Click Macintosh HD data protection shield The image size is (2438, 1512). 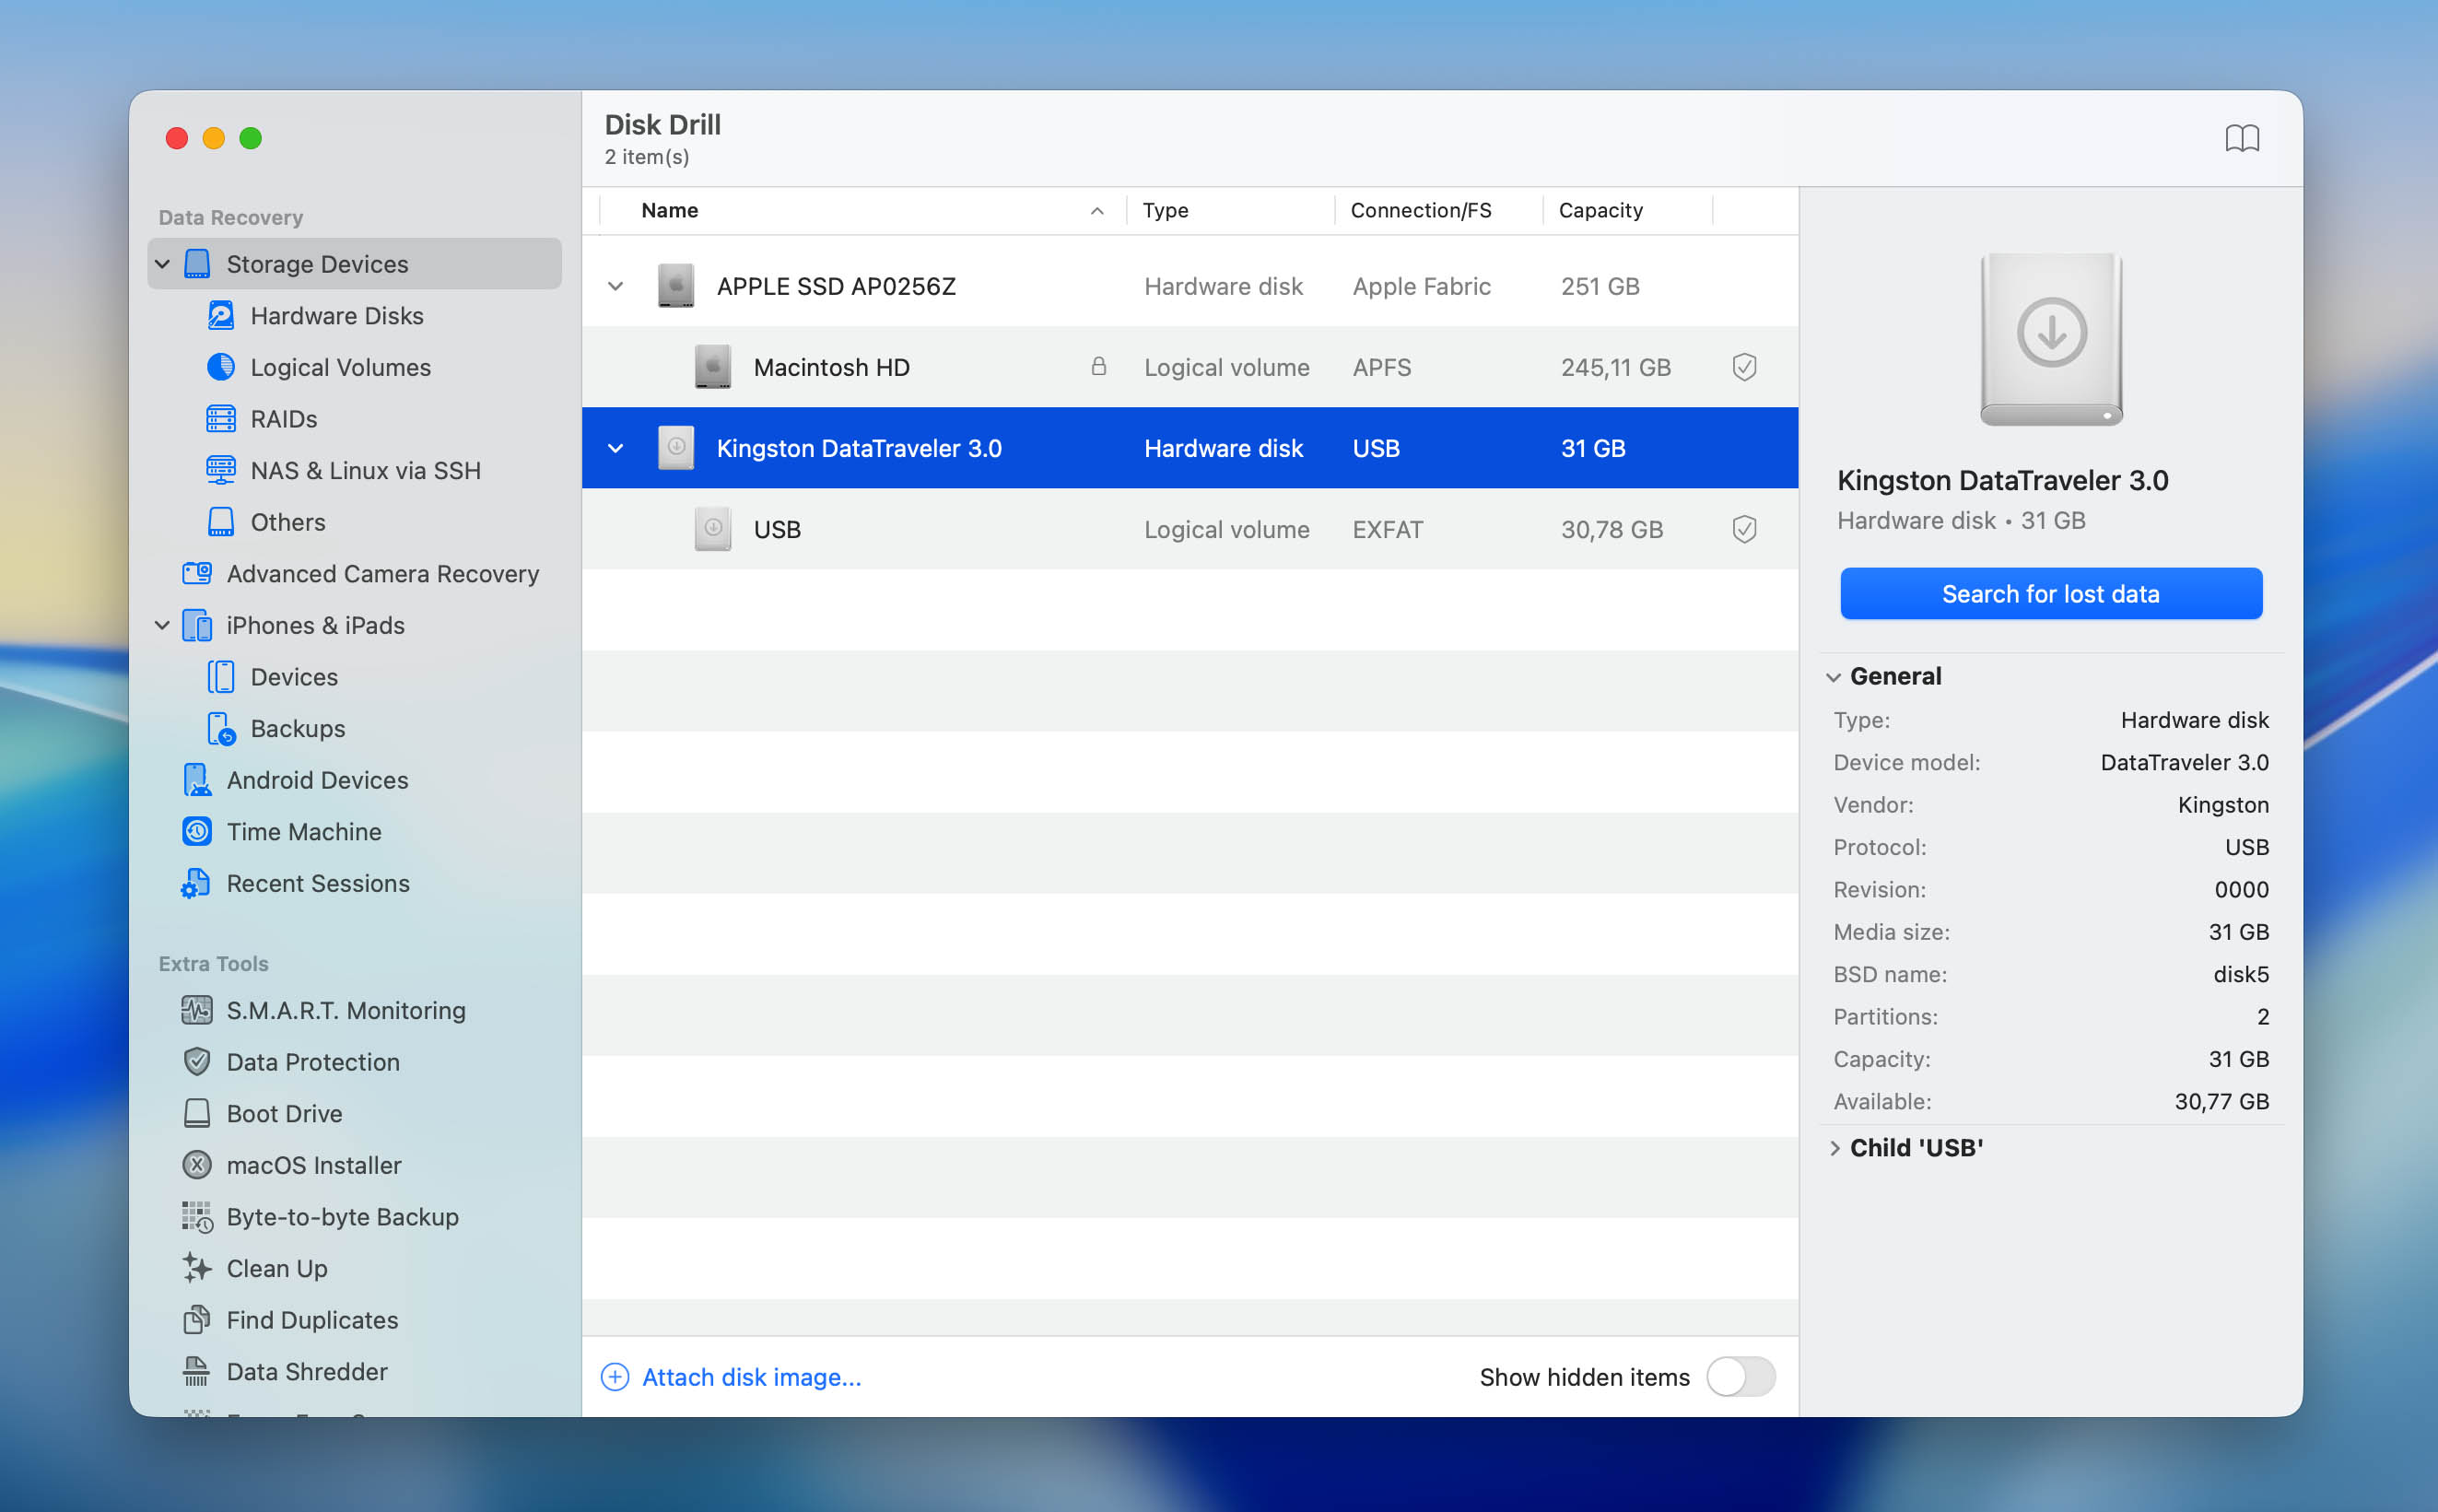tap(1744, 367)
